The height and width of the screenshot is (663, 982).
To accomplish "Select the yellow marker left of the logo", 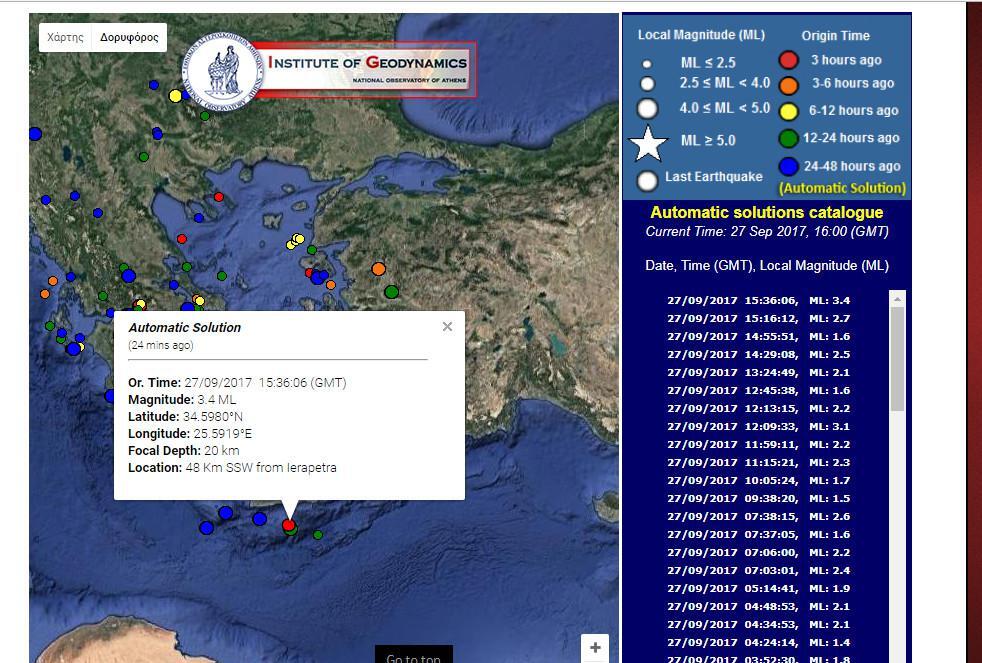I will tap(176, 96).
